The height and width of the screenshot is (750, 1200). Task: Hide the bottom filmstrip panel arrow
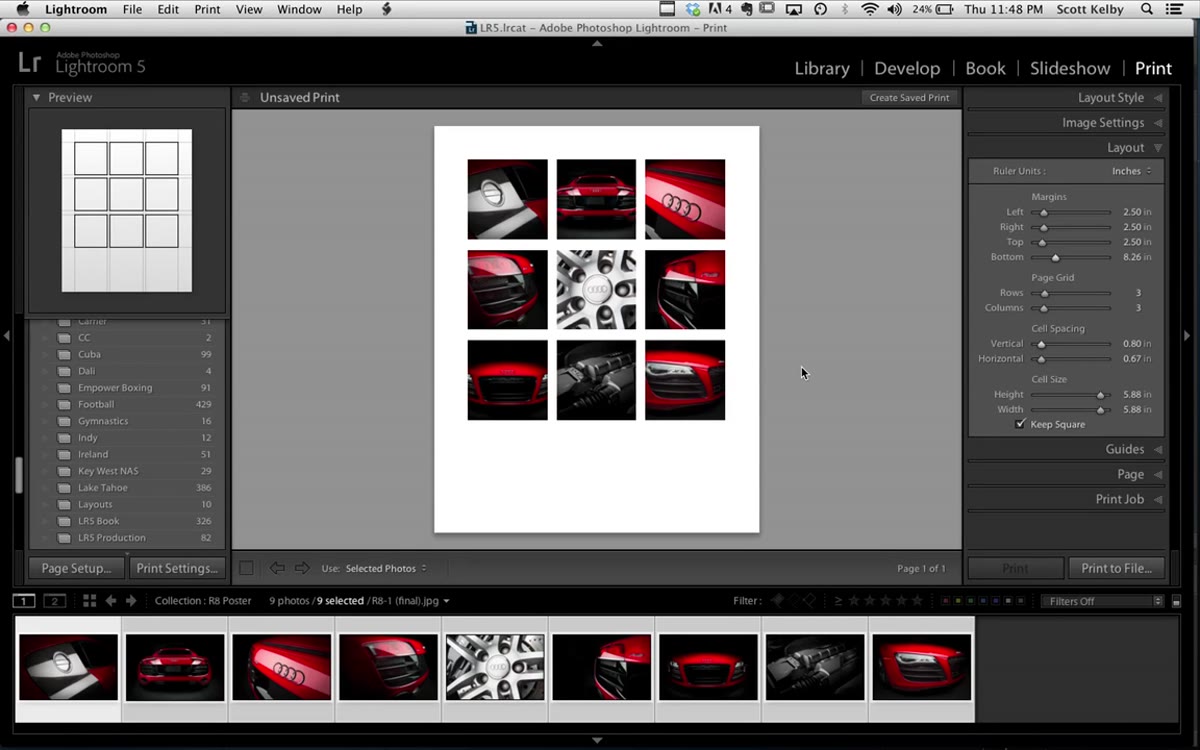coord(597,740)
